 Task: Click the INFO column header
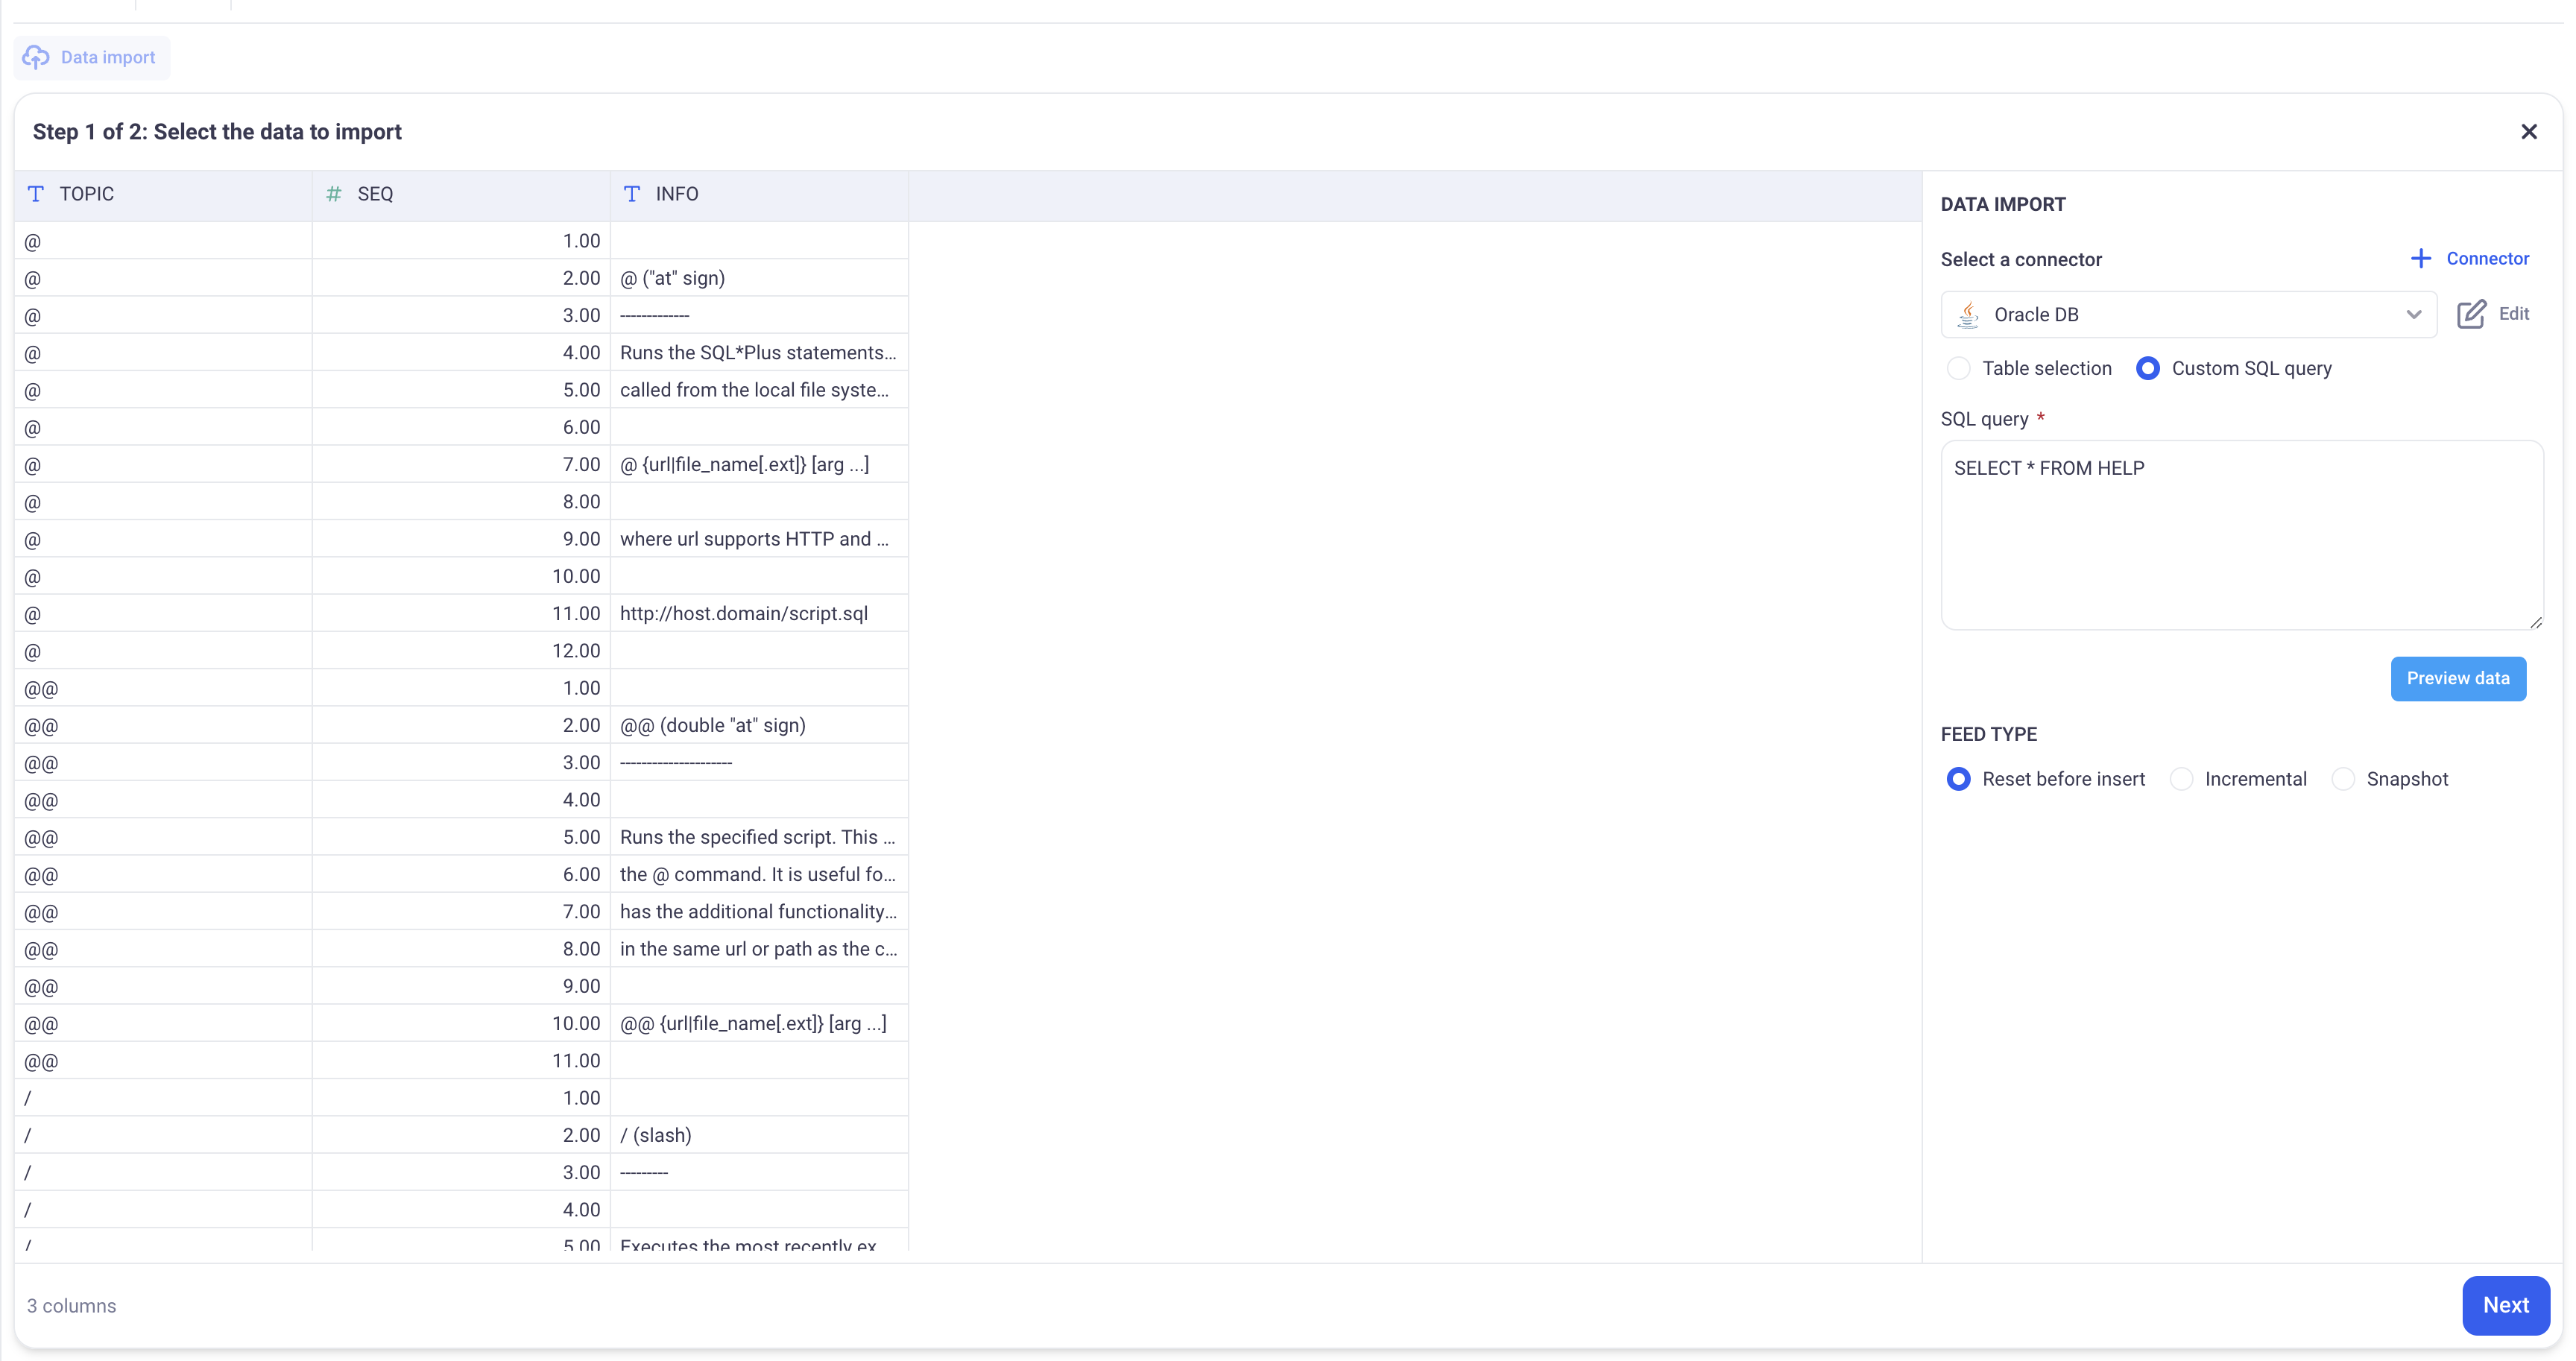point(758,194)
